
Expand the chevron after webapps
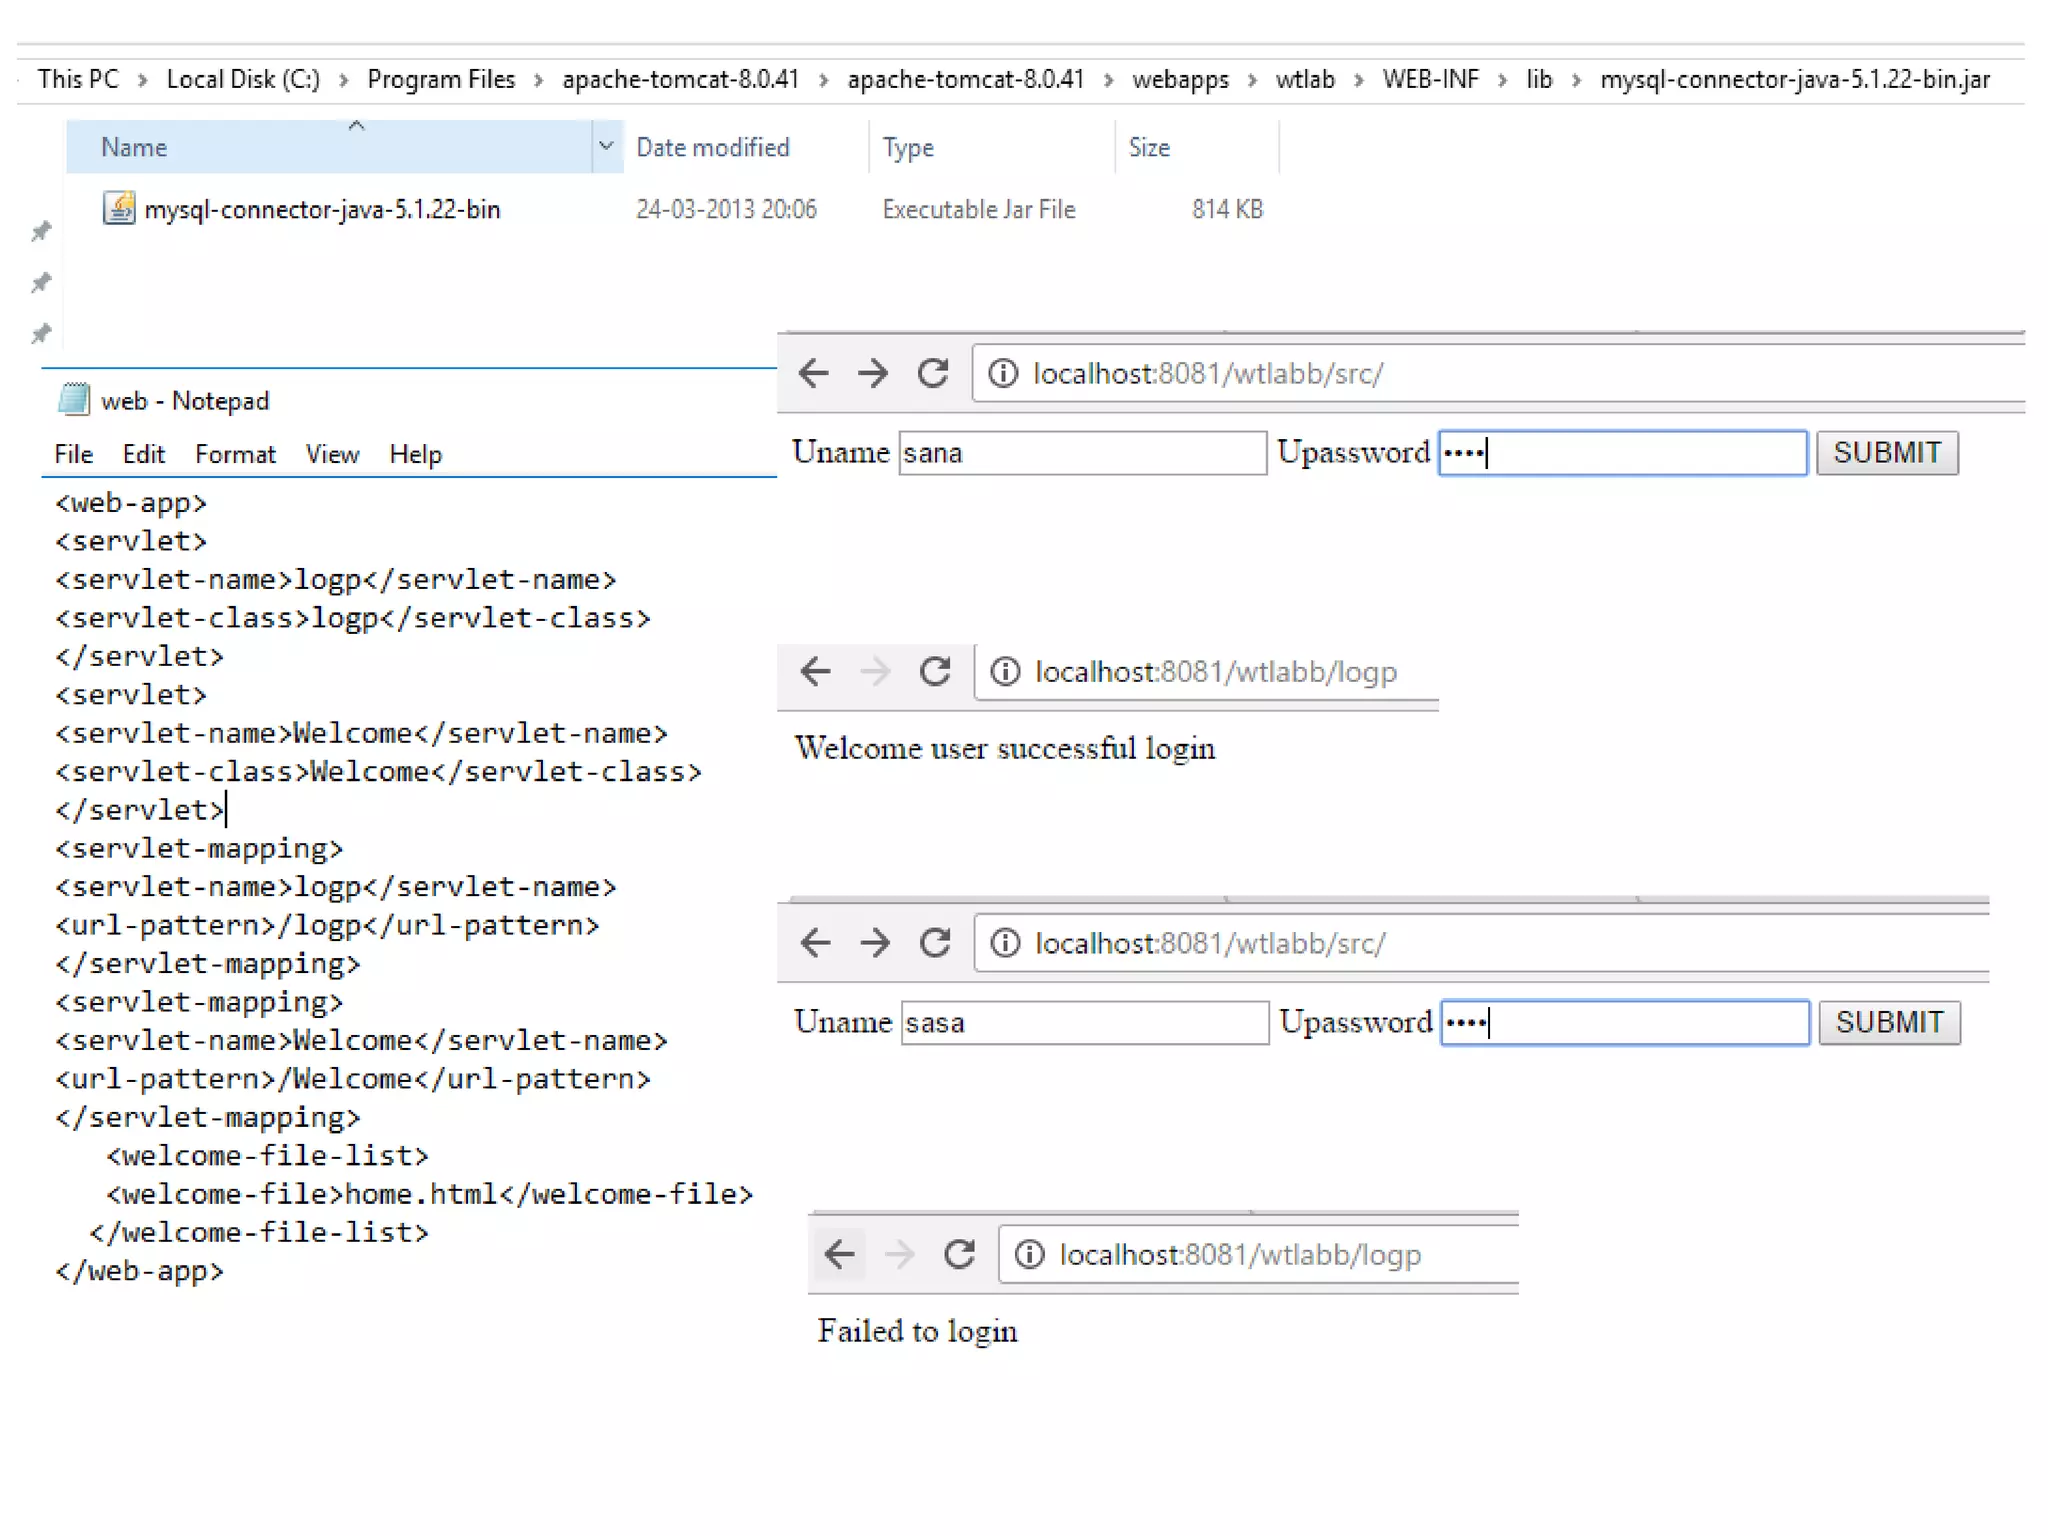[x=1253, y=80]
